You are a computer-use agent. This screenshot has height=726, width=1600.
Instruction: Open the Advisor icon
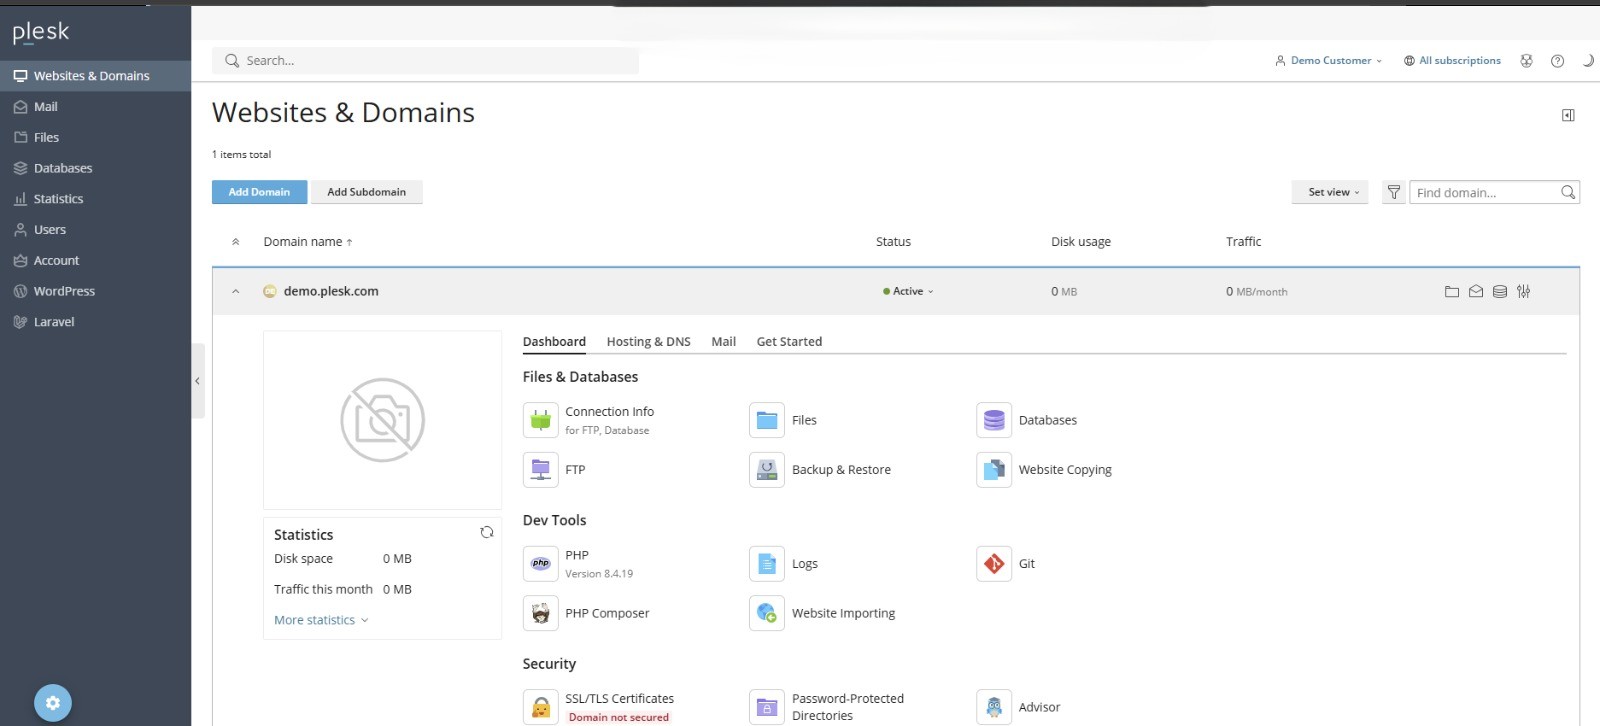(x=994, y=707)
